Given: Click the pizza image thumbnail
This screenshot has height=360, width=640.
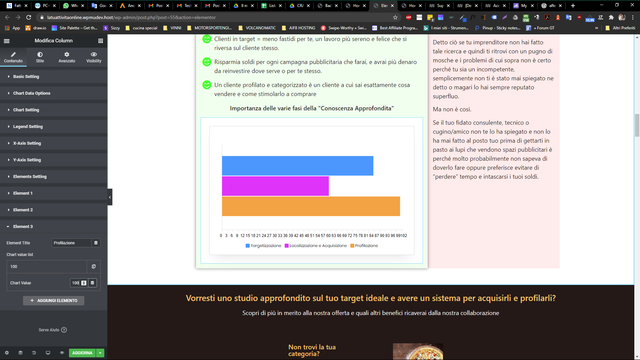Looking at the screenshot, I should pos(418,351).
